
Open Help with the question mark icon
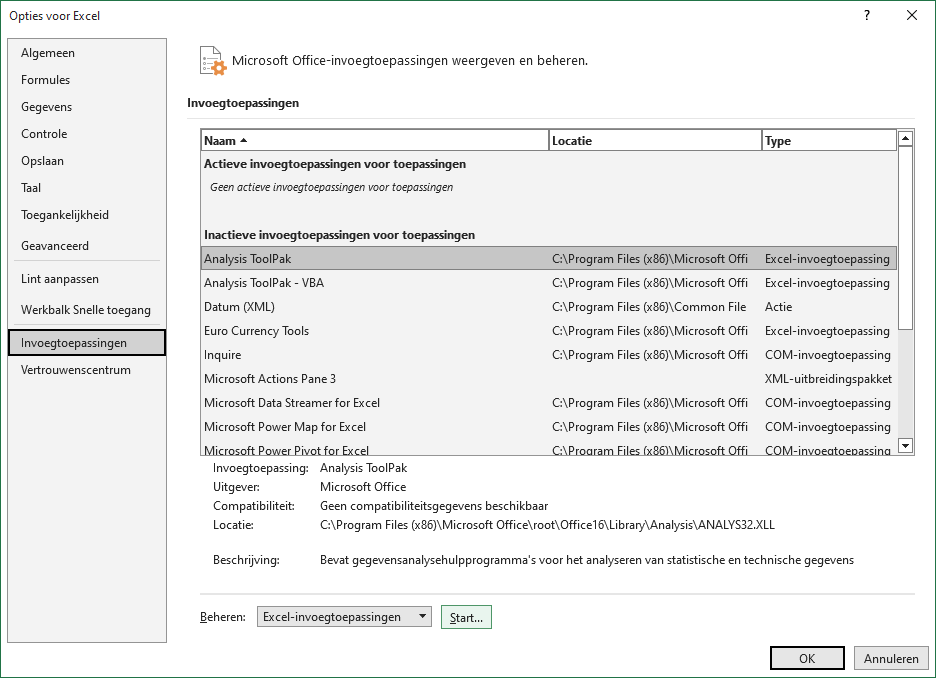click(x=867, y=16)
